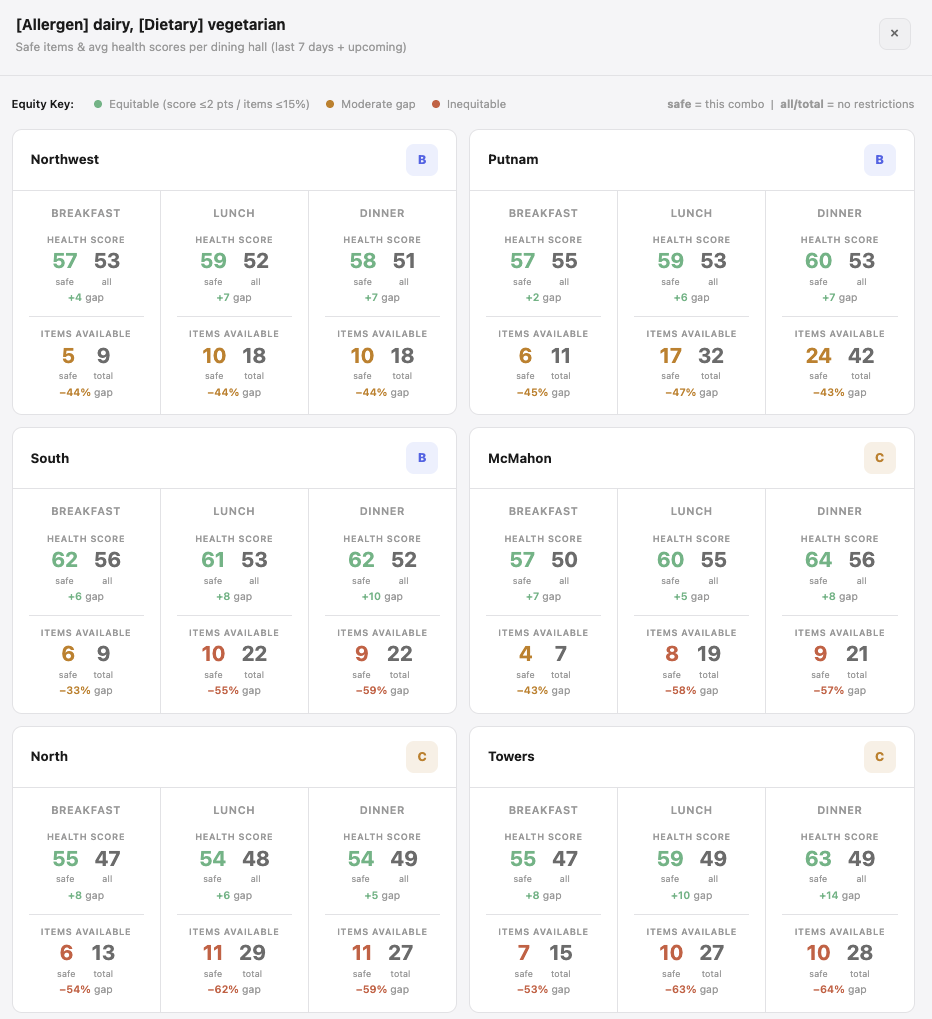Select Northwest's B grade badge
This screenshot has width=932, height=1019.
(422, 160)
